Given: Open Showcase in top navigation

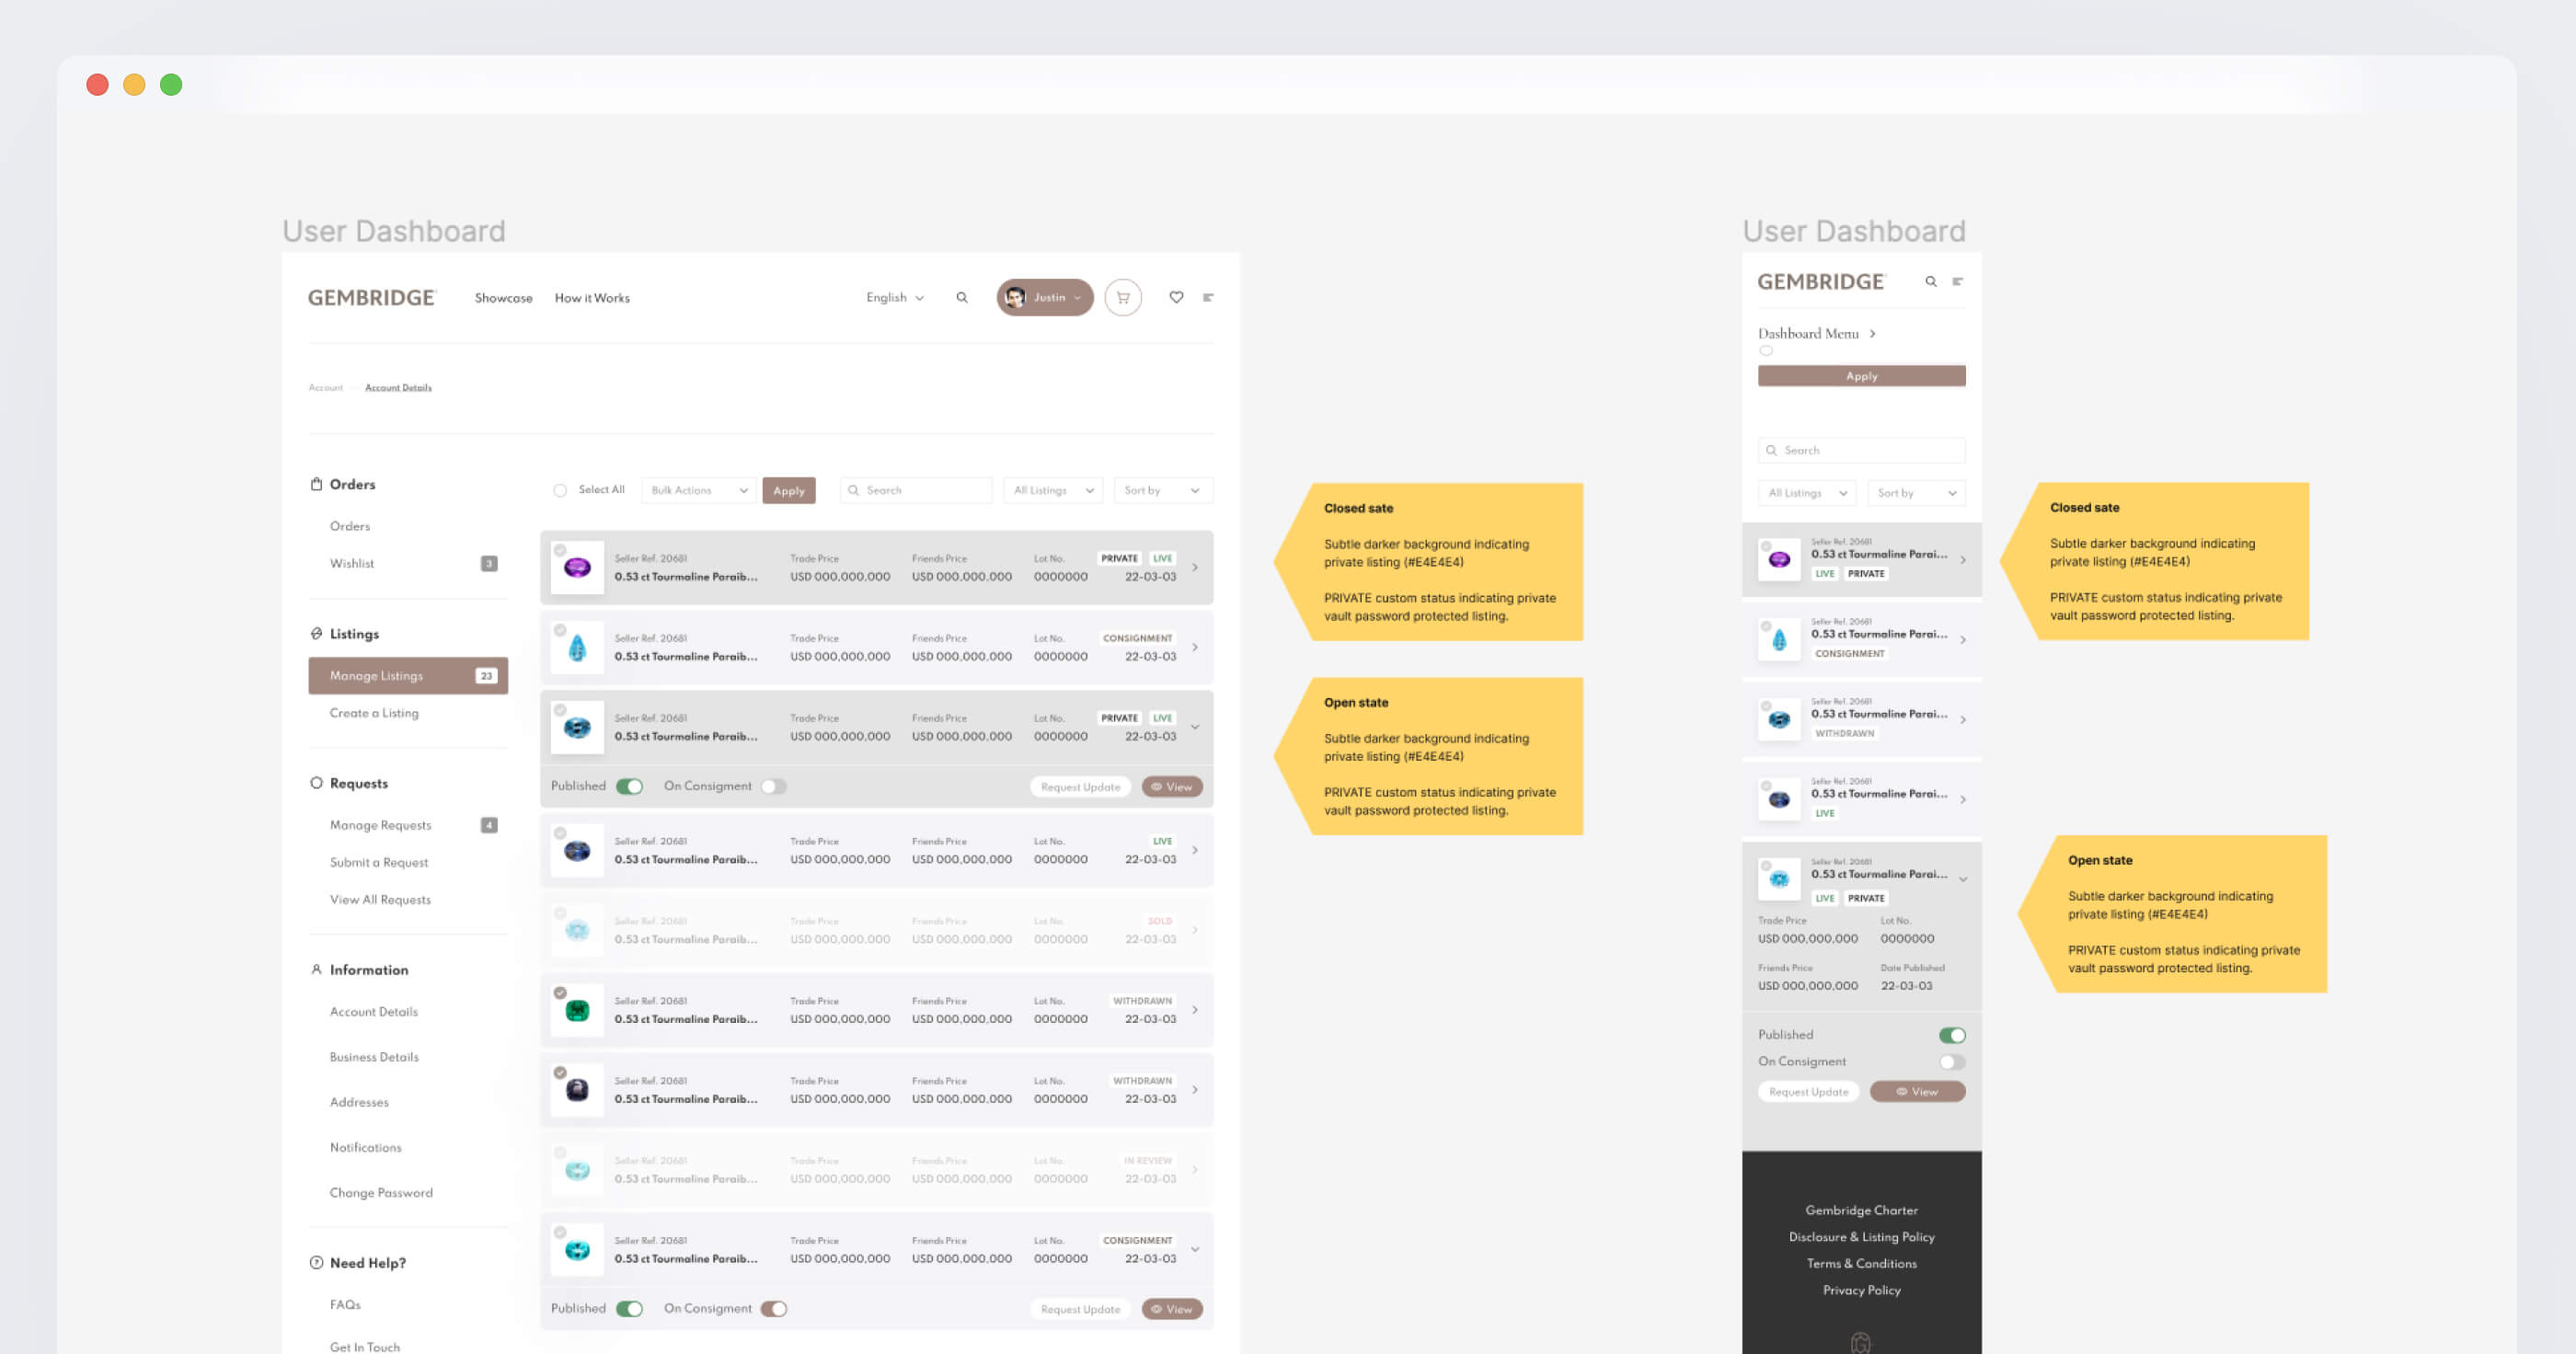Looking at the screenshot, I should pyautogui.click(x=503, y=298).
